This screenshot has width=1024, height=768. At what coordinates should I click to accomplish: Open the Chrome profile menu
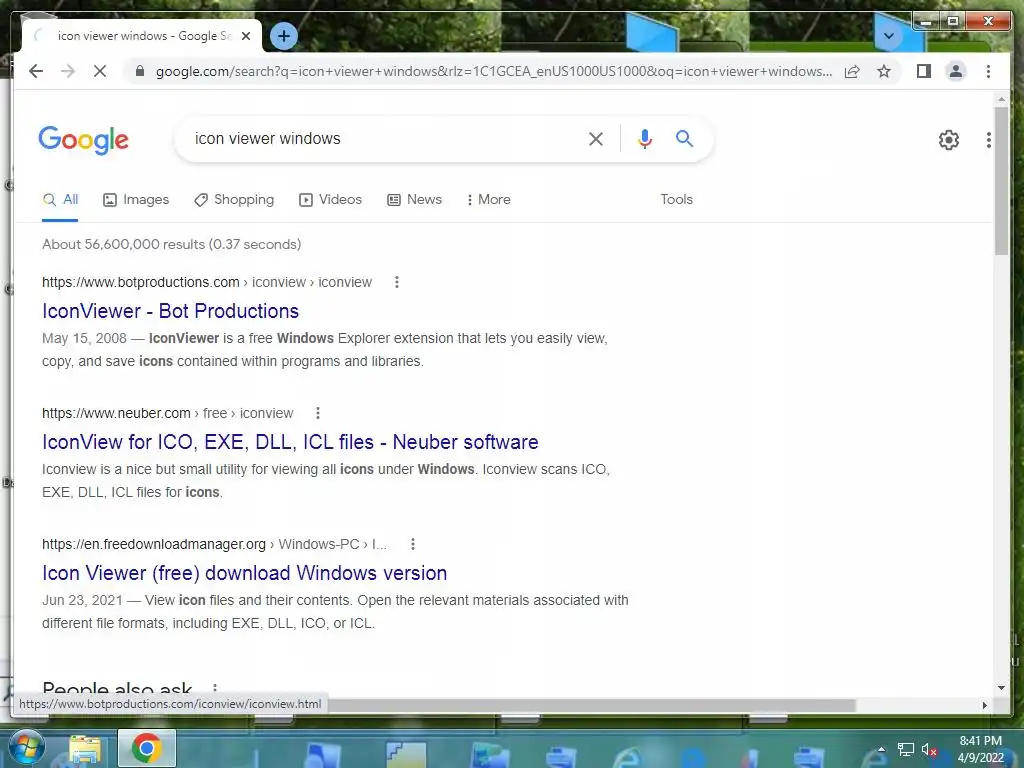click(955, 71)
